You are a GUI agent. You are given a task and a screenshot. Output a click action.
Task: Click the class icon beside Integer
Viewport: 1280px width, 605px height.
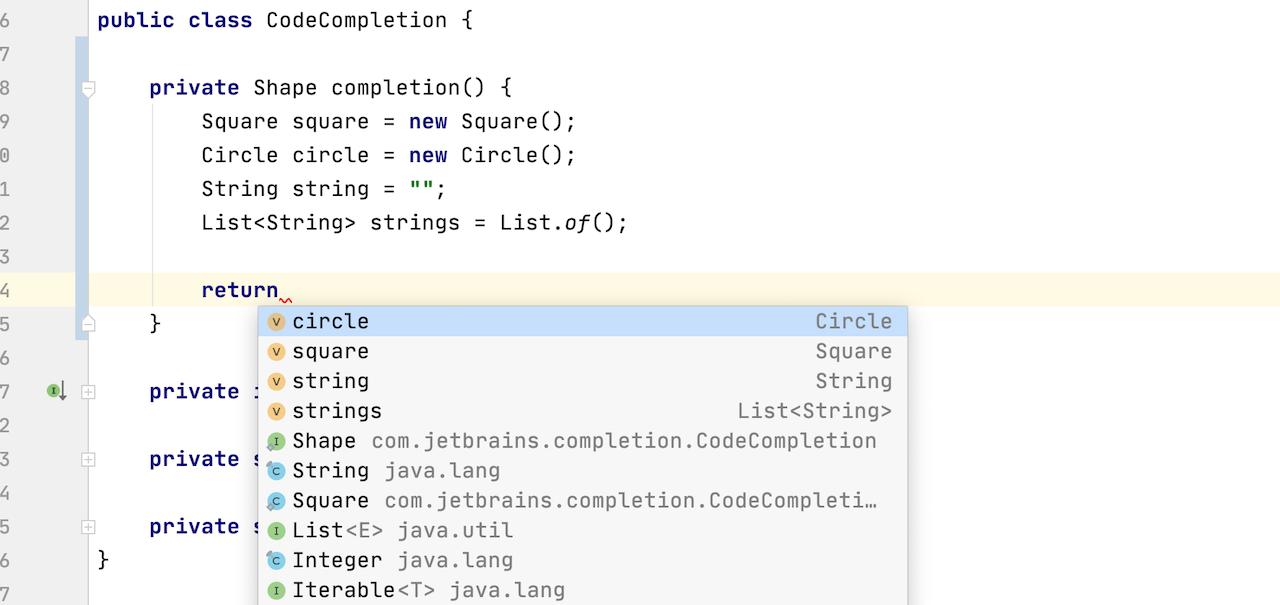coord(276,561)
